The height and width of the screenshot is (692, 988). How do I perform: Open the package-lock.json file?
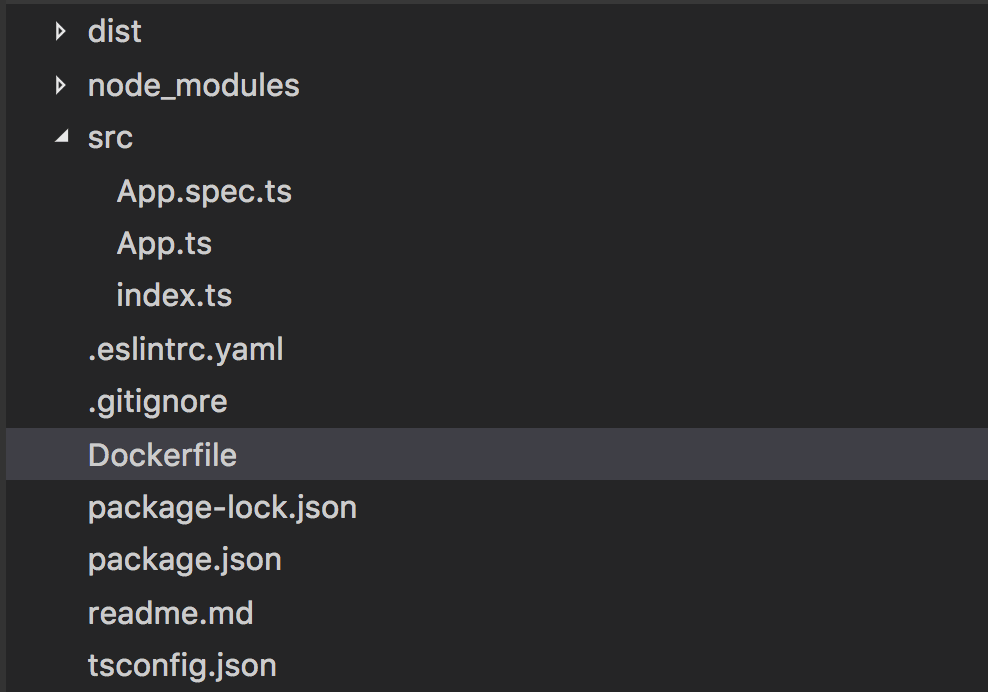(223, 507)
